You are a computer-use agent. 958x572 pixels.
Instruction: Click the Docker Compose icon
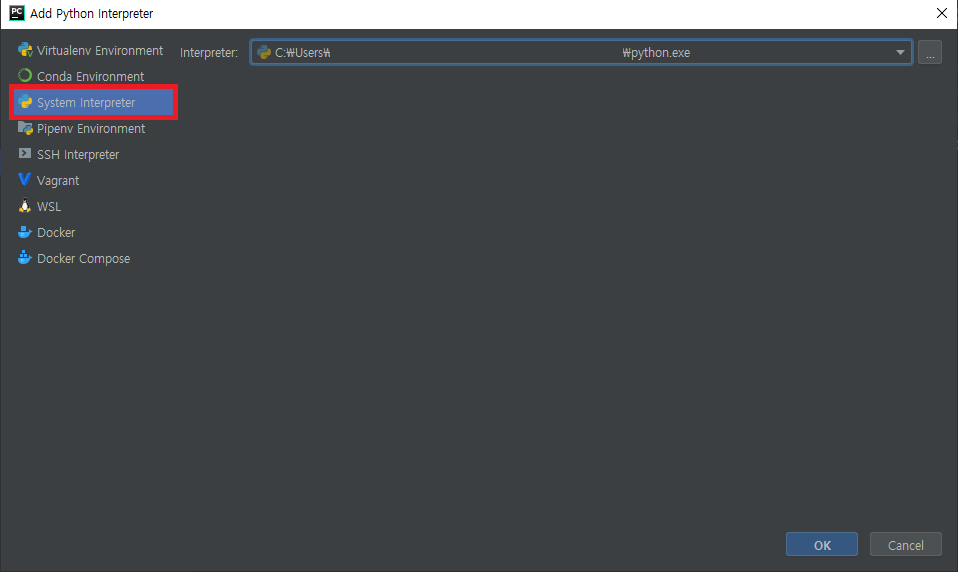click(x=24, y=258)
